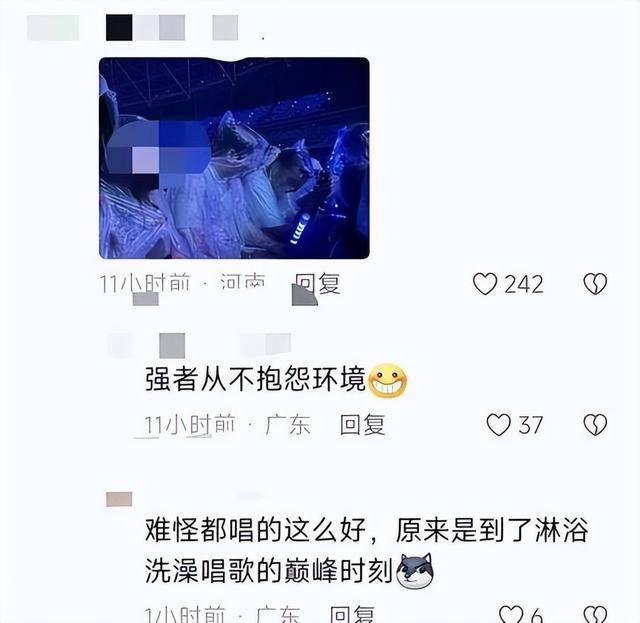This screenshot has width=640, height=623.
Task: Dislike the comment with 6 likes
Action: 595,614
